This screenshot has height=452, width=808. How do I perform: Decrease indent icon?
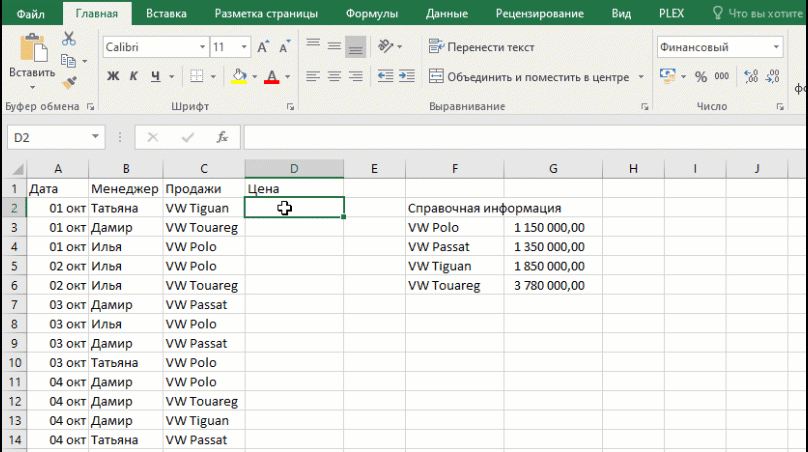[x=385, y=76]
